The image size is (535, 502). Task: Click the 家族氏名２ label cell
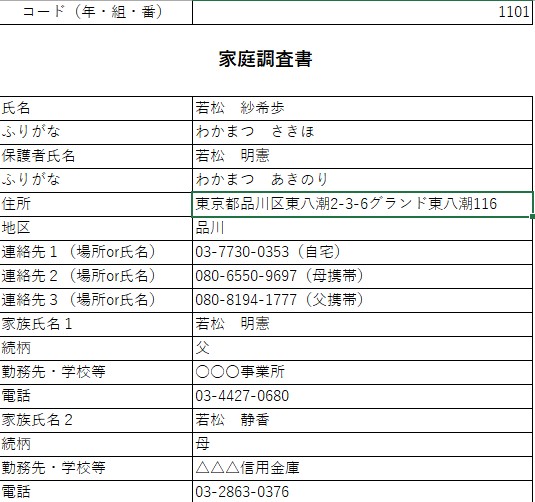point(96,420)
